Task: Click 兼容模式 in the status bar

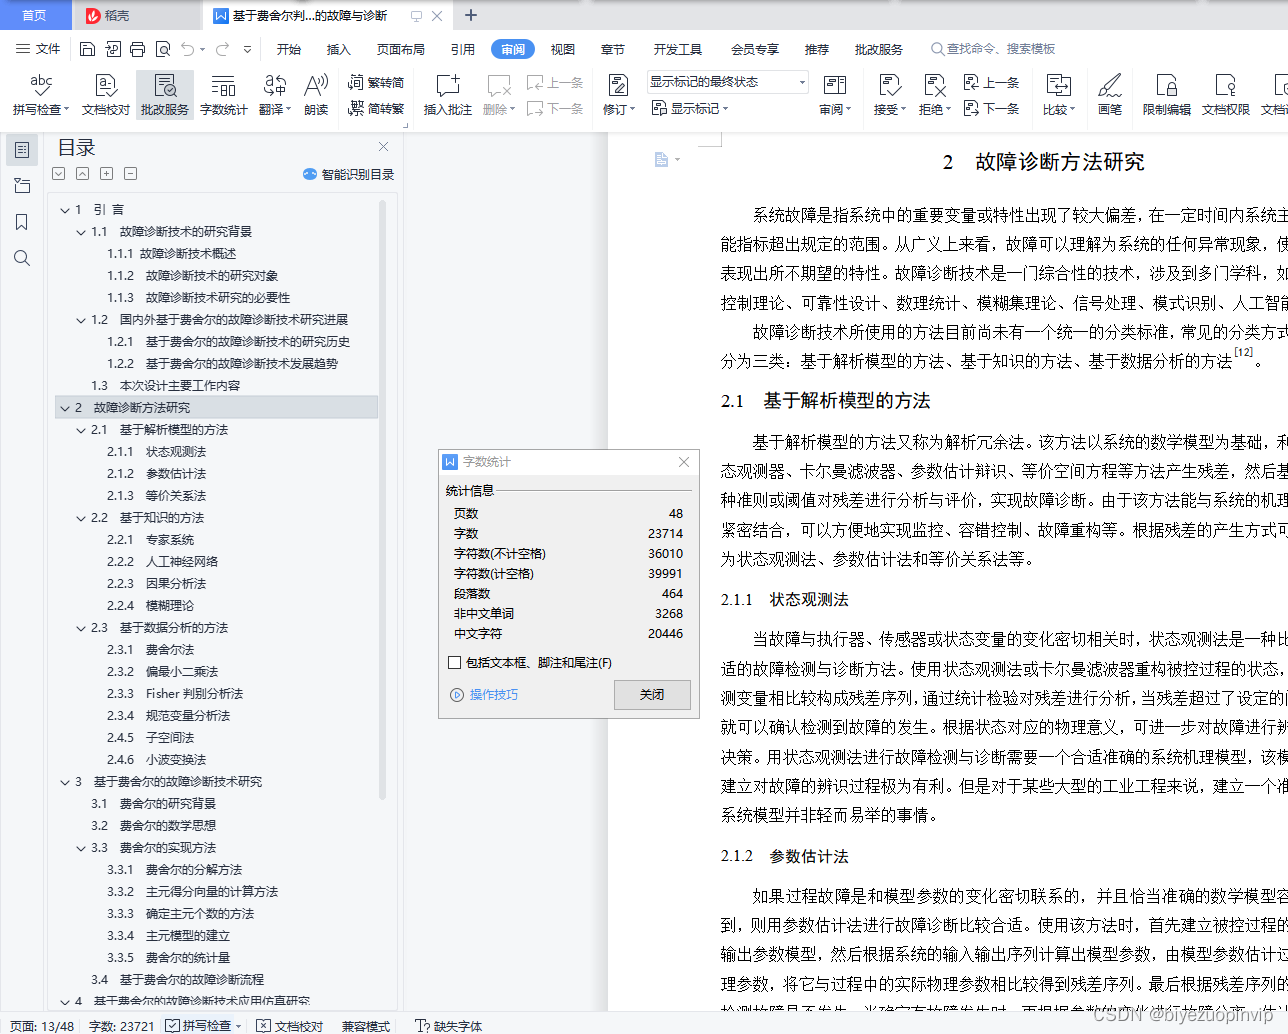Action: (366, 1026)
